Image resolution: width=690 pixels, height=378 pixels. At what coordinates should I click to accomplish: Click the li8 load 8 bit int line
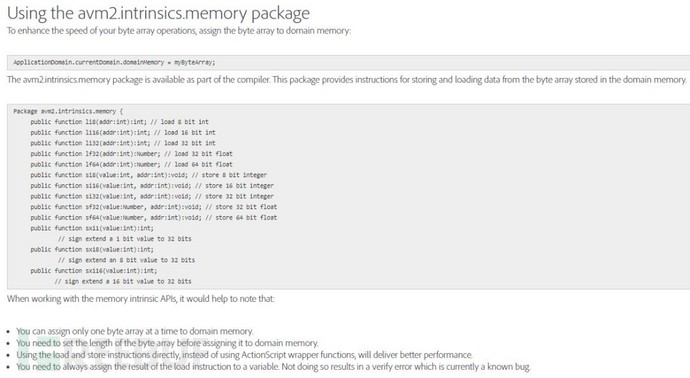(x=120, y=122)
